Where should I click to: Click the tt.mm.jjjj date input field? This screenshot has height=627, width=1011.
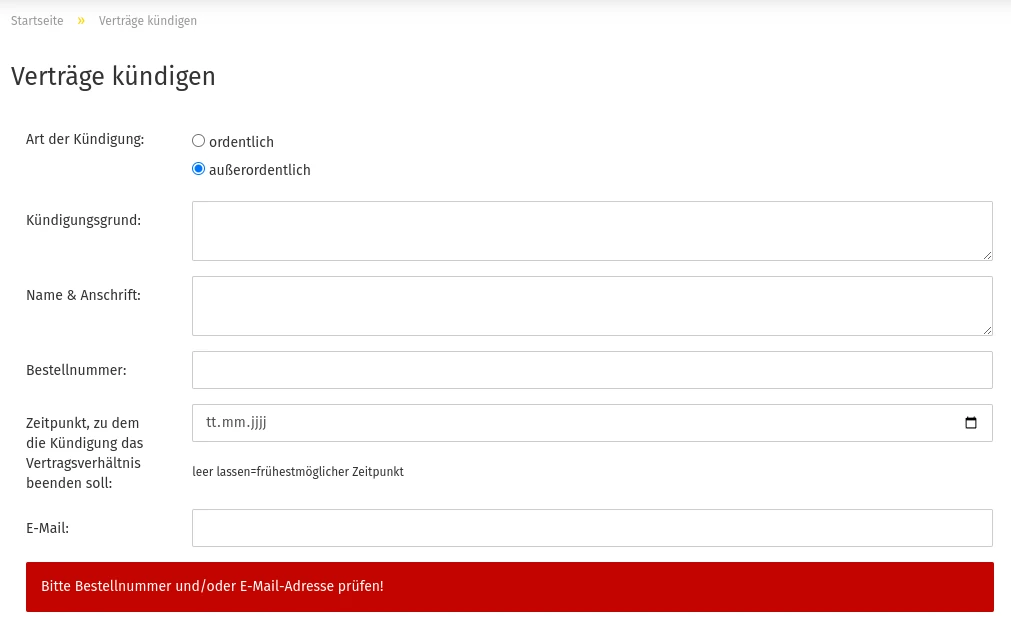click(592, 423)
